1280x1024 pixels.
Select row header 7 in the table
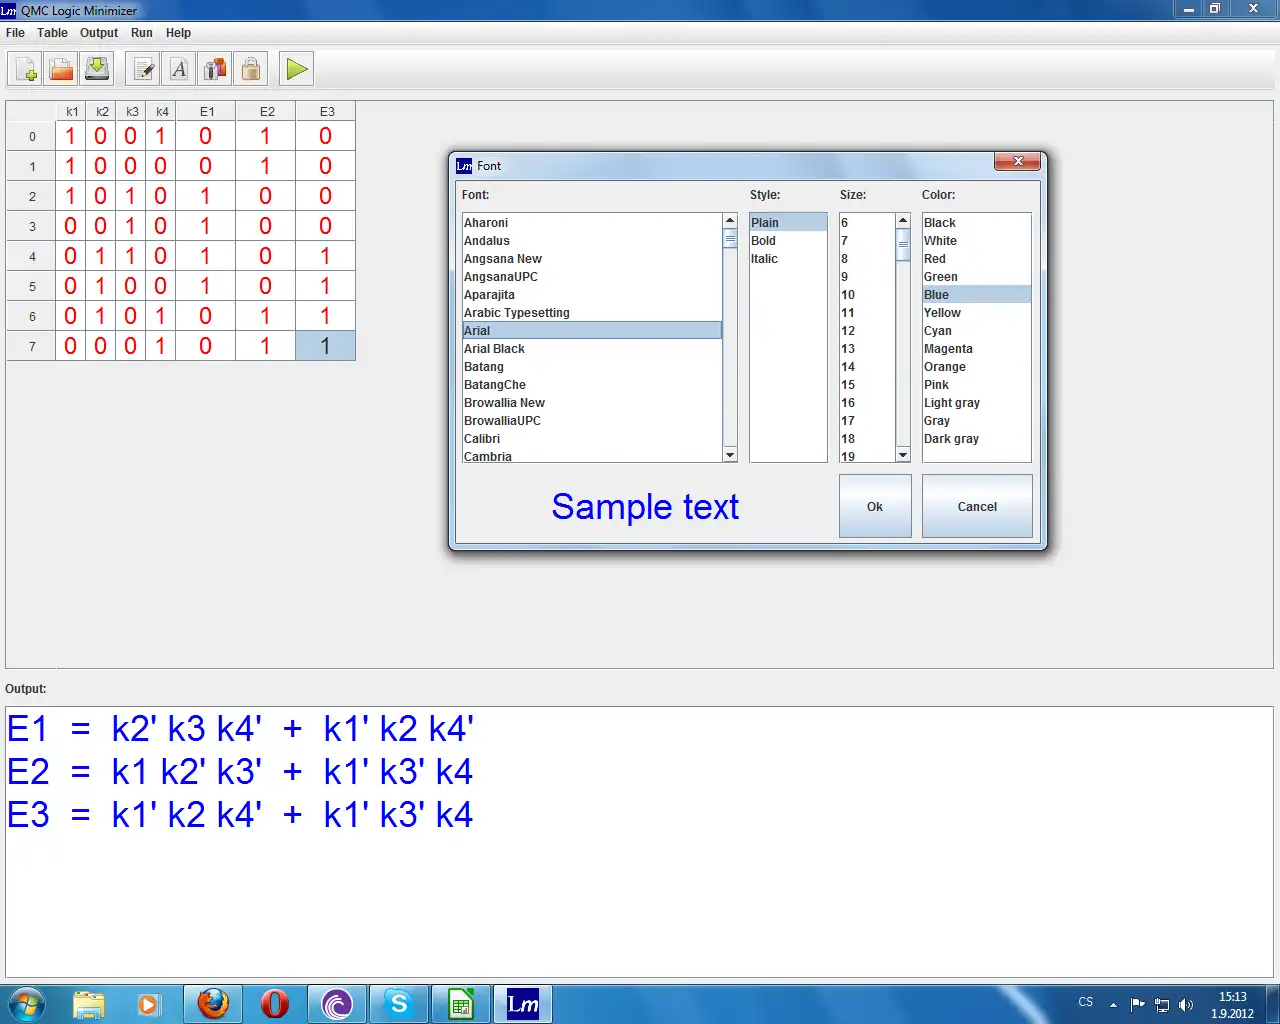point(32,346)
